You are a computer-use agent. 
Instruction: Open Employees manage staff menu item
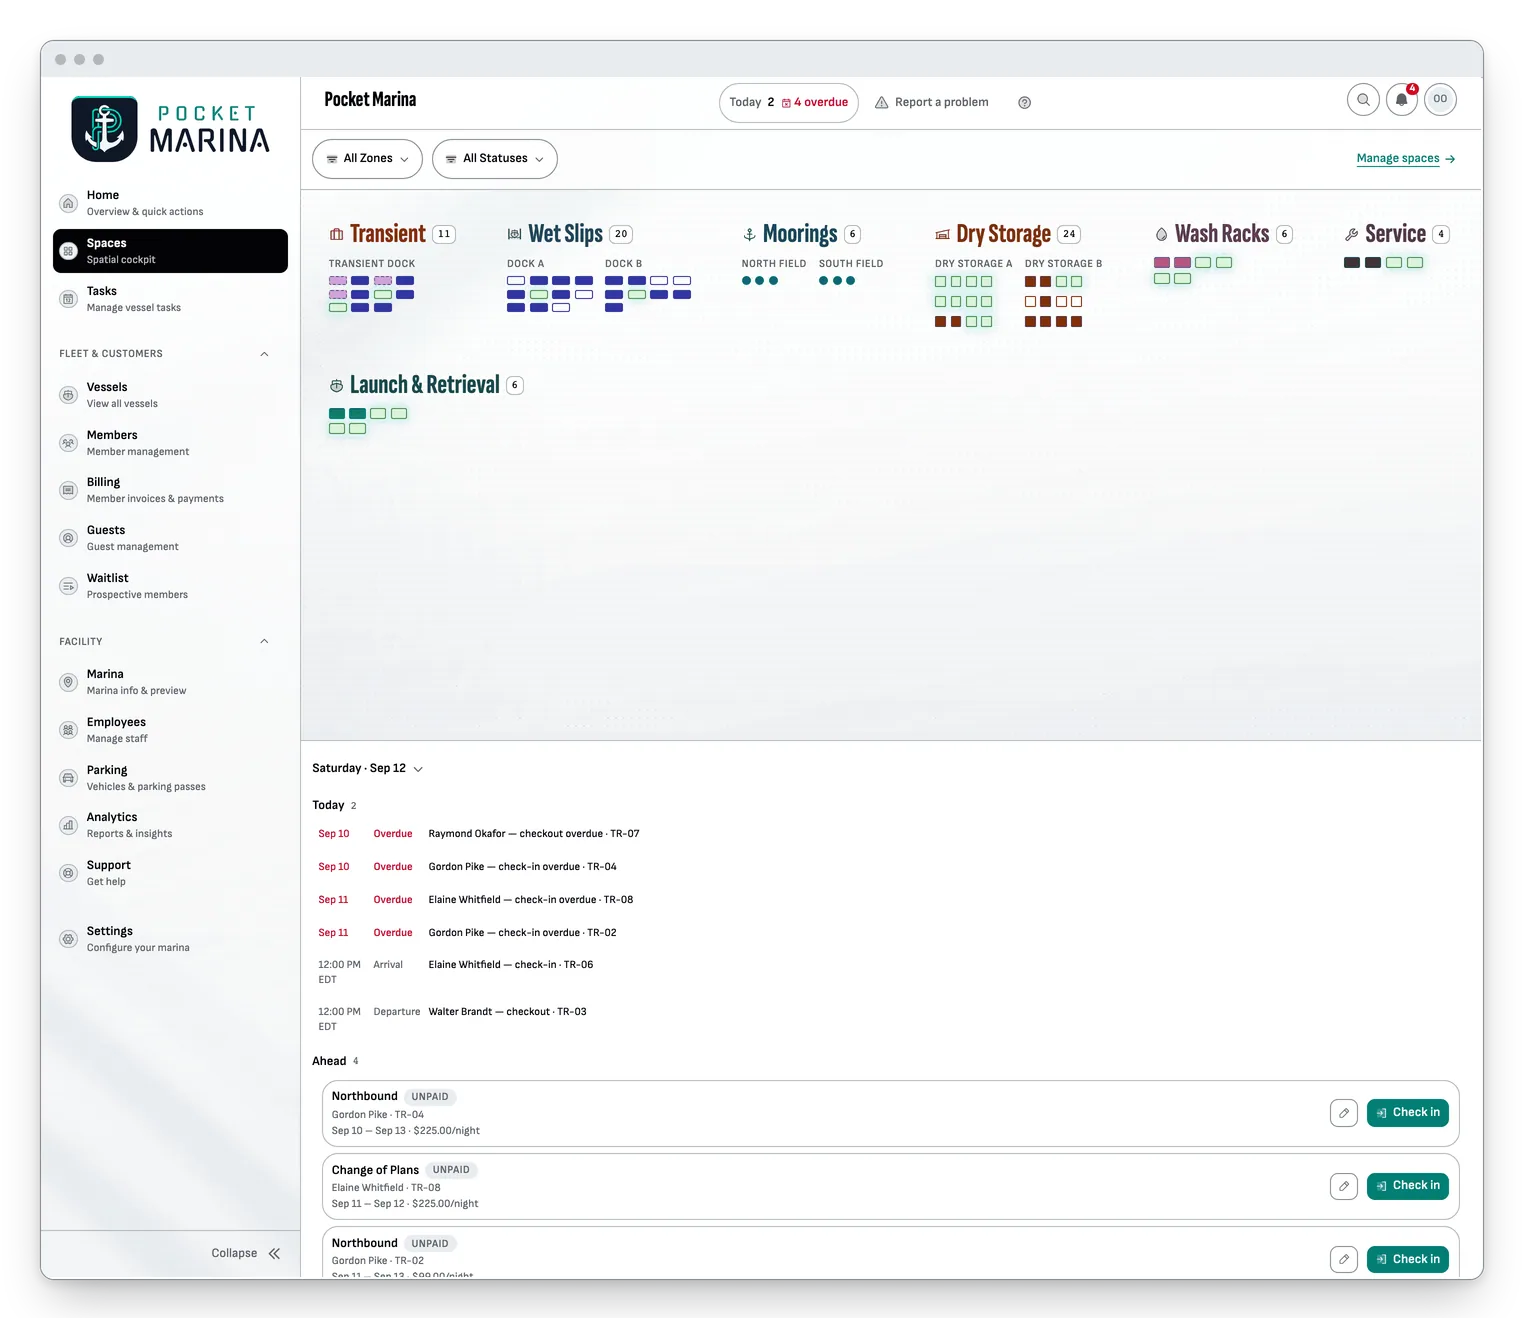(x=170, y=730)
